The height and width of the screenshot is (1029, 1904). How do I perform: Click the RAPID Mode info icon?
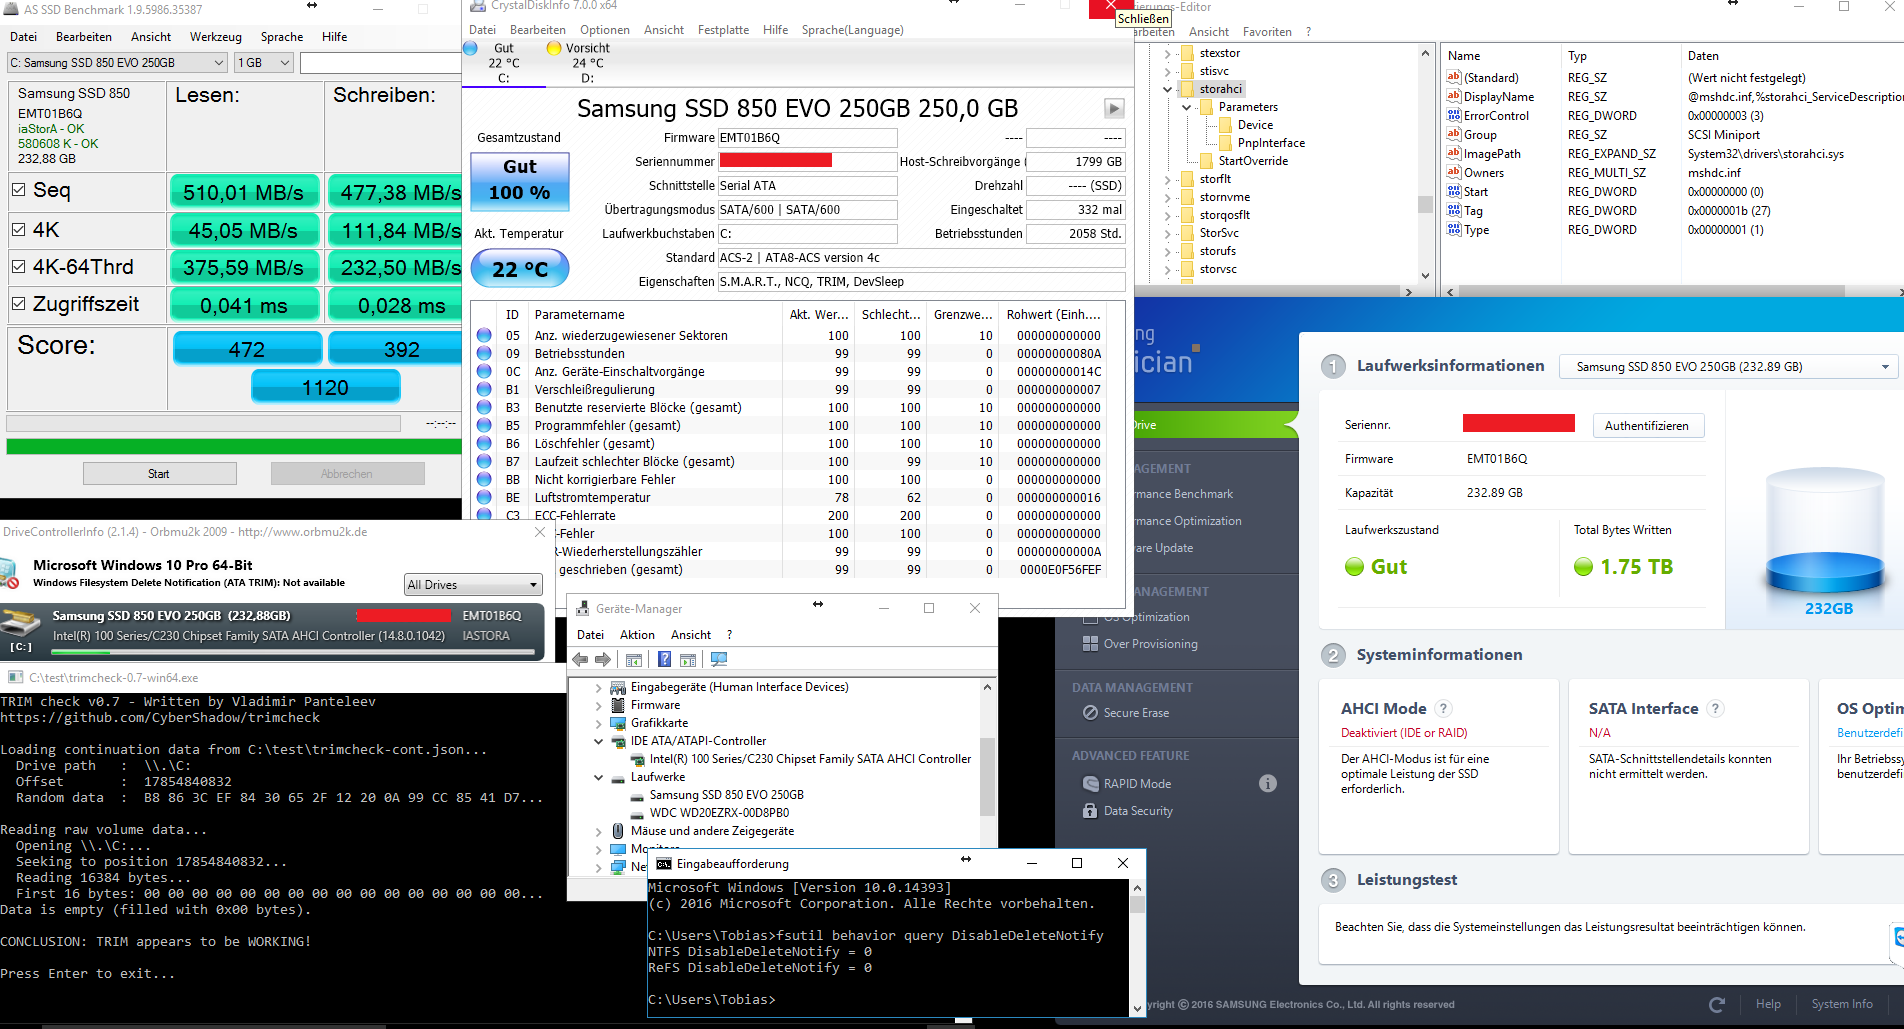click(1268, 784)
